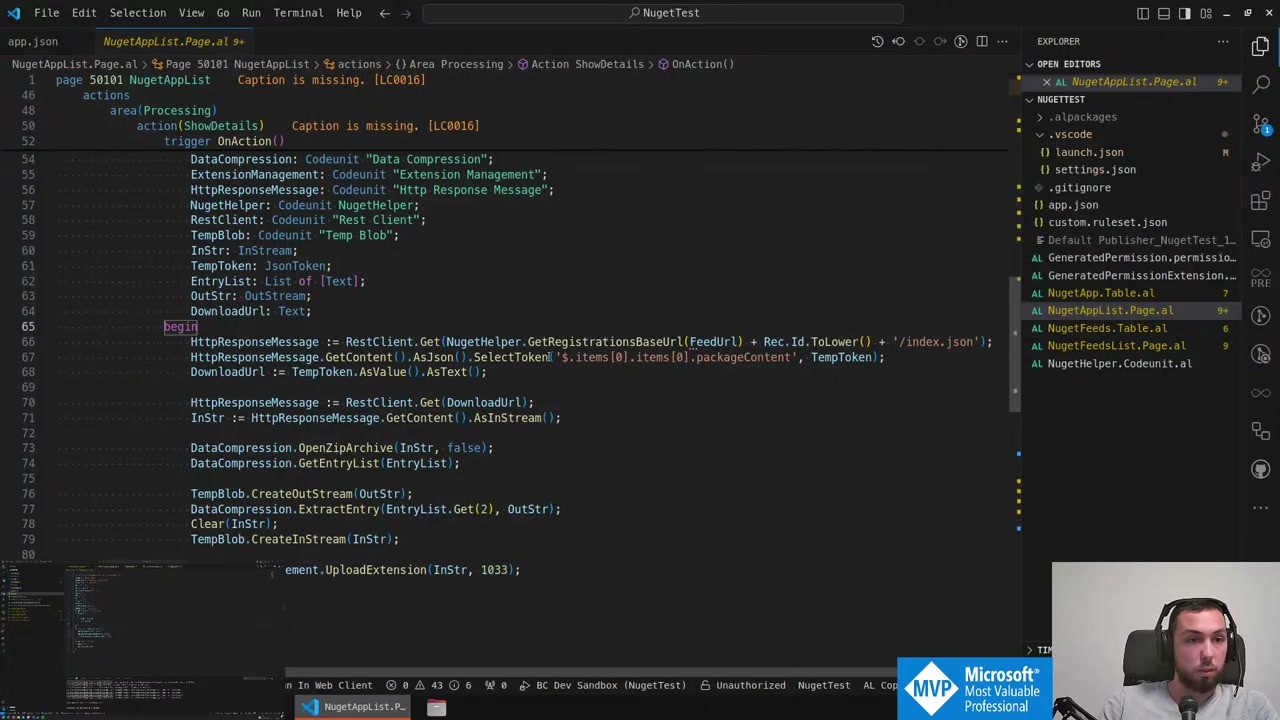Dismiss NugetAppList.Page.al from Open Editors

point(1046,81)
